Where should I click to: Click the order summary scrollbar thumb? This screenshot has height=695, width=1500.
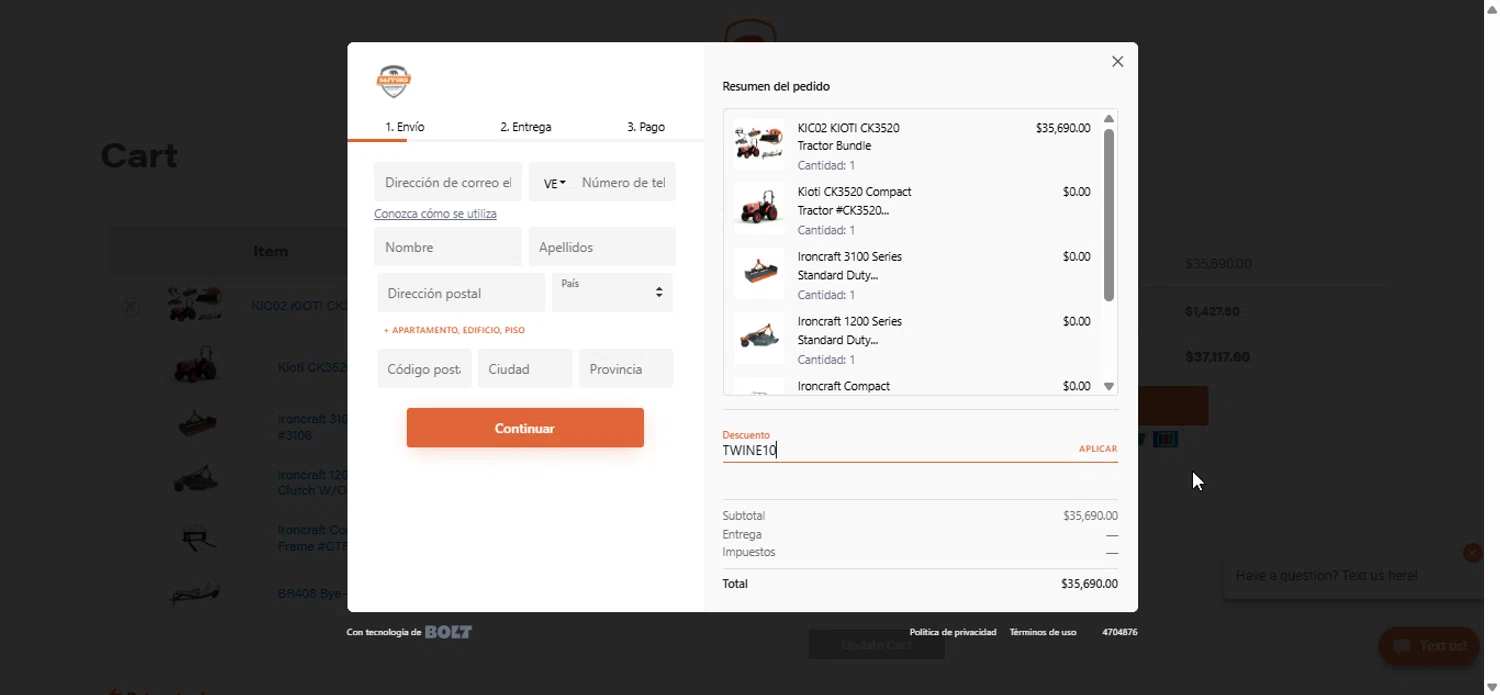(1108, 215)
